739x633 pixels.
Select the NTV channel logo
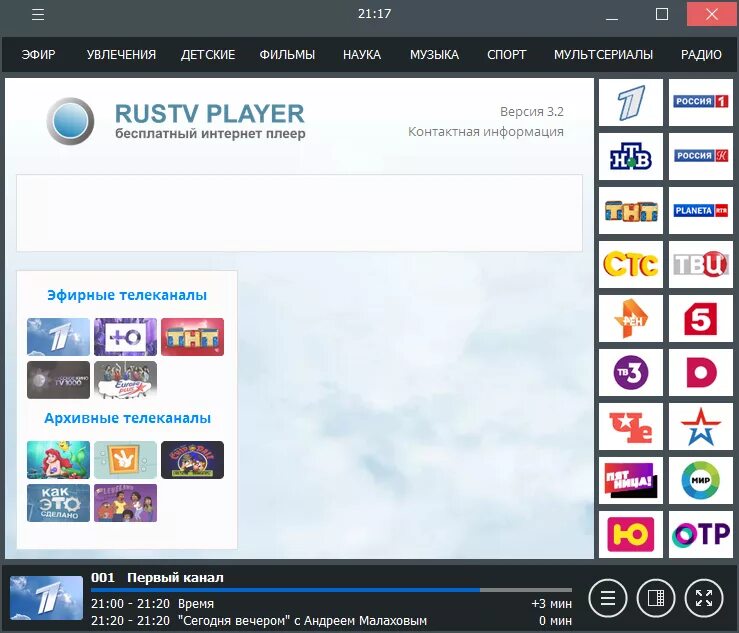631,156
